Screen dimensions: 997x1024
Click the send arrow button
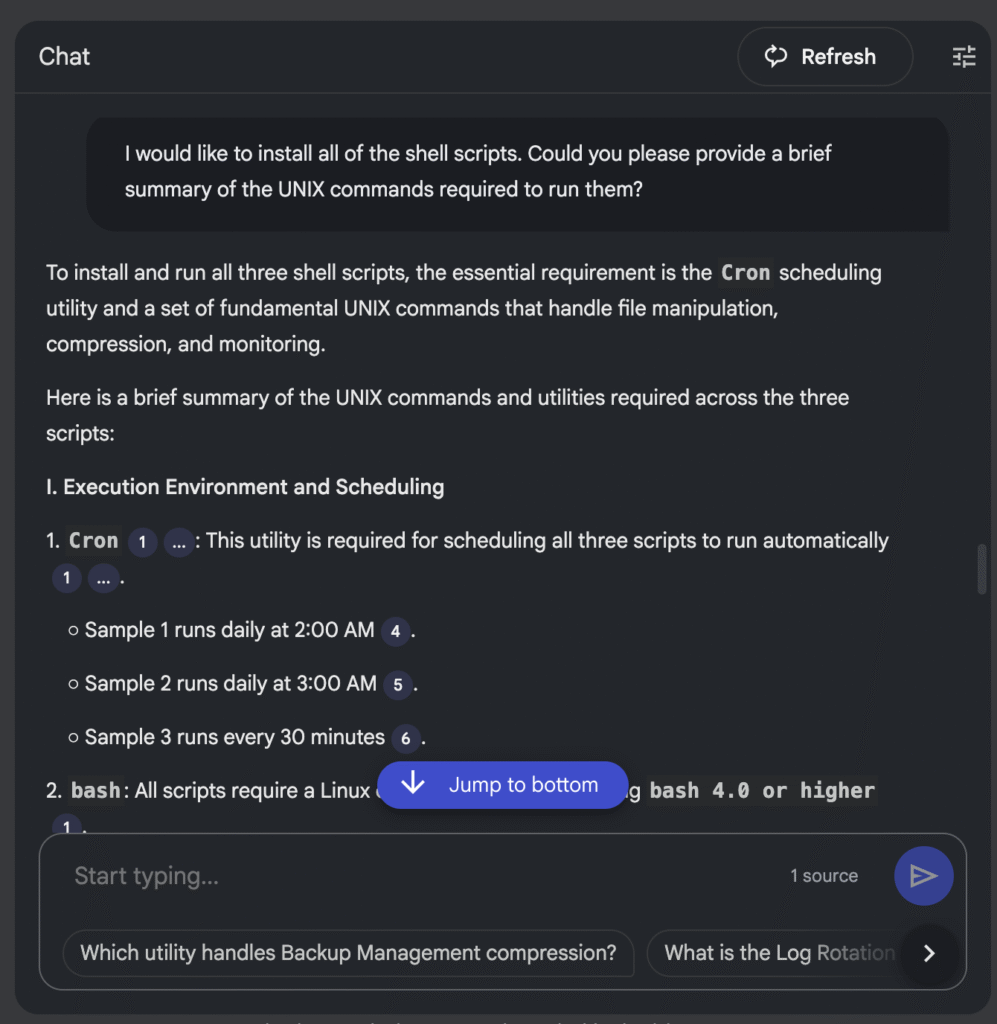(x=923, y=876)
